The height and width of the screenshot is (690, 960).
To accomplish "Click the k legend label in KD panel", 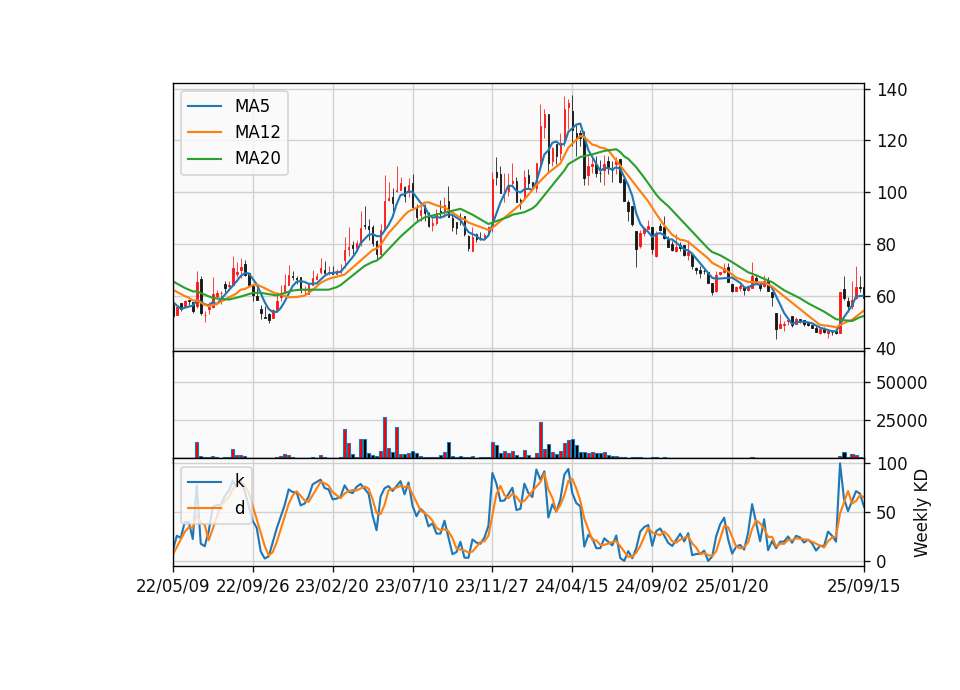I will coord(239,481).
